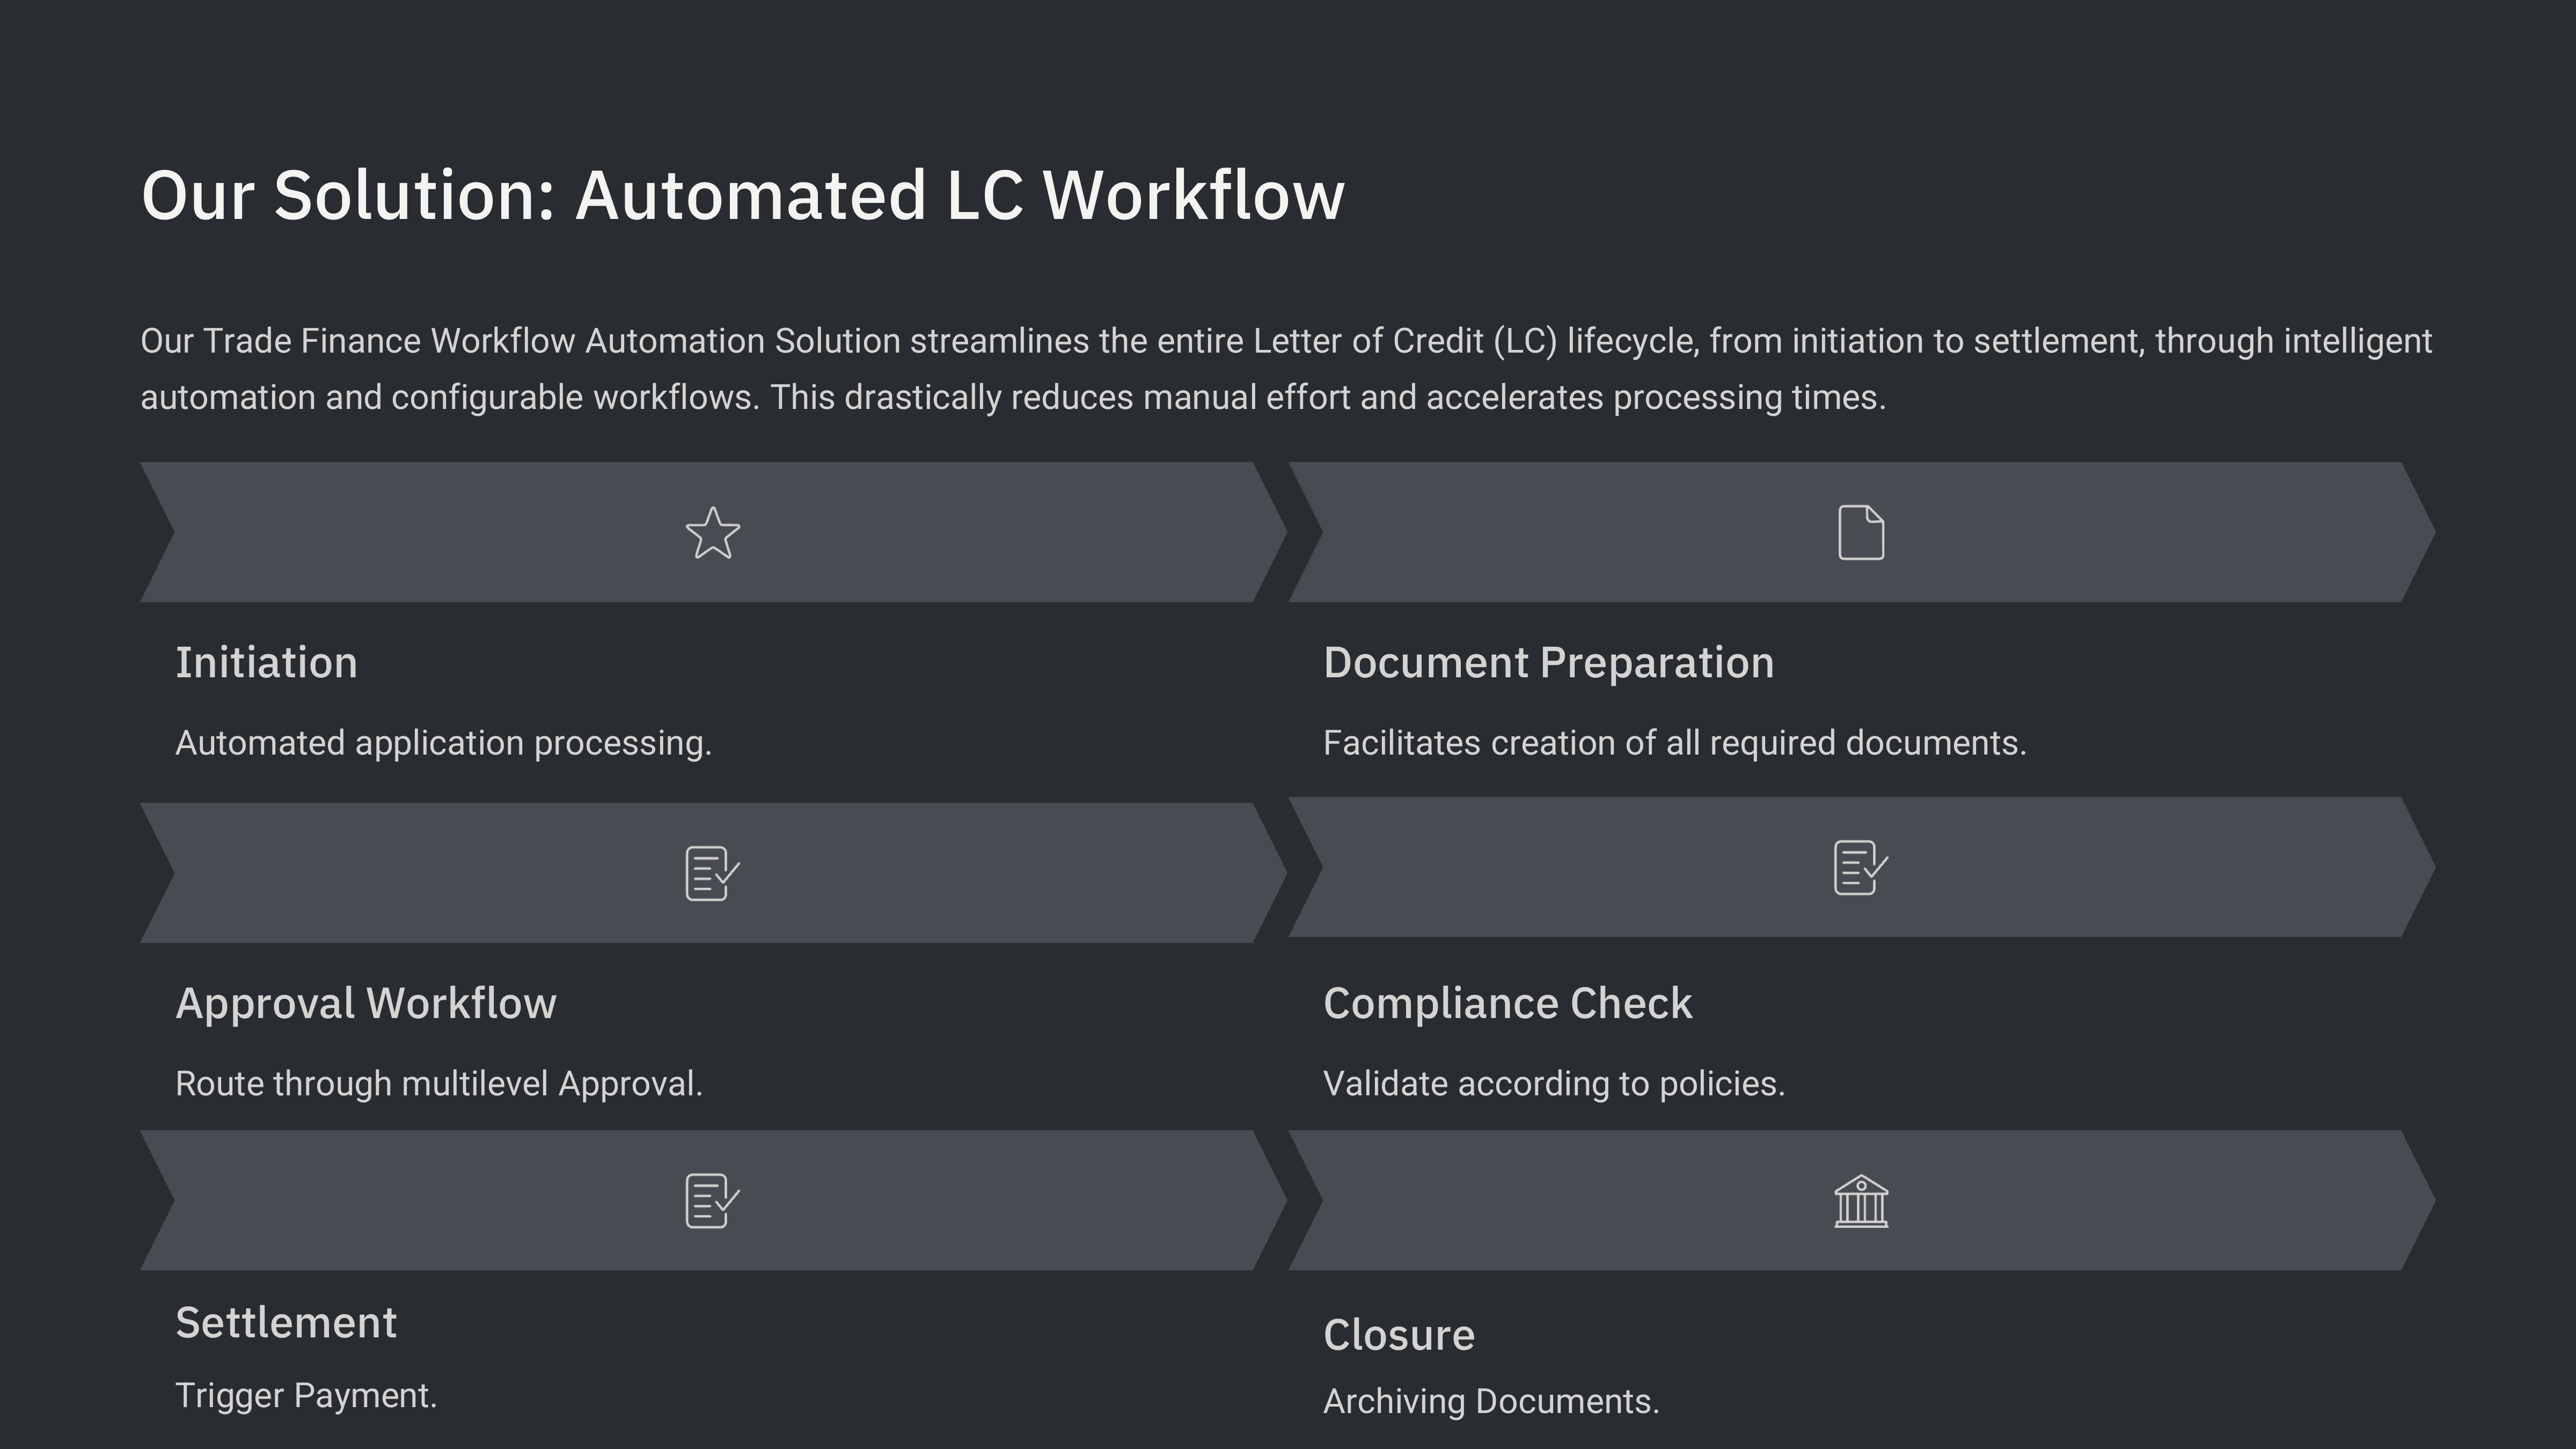2576x1449 pixels.
Task: Click the Trade Finance intro paragraph
Action: tap(1285, 369)
